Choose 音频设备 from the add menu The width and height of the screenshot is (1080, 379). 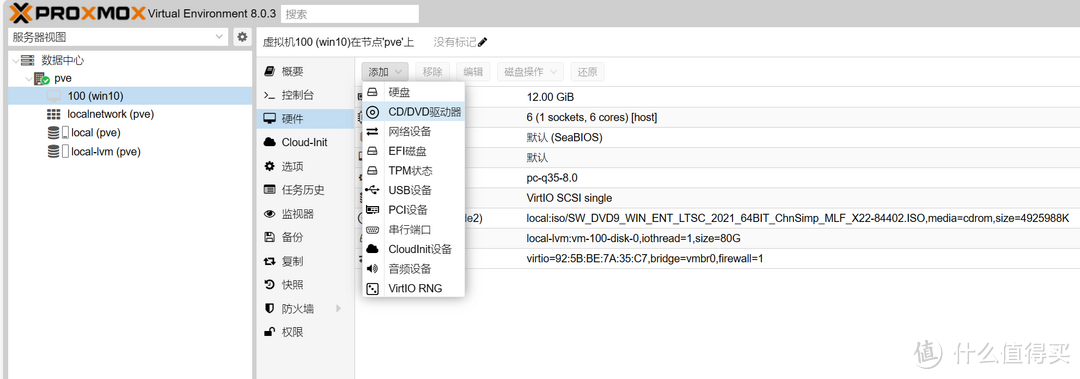(413, 269)
